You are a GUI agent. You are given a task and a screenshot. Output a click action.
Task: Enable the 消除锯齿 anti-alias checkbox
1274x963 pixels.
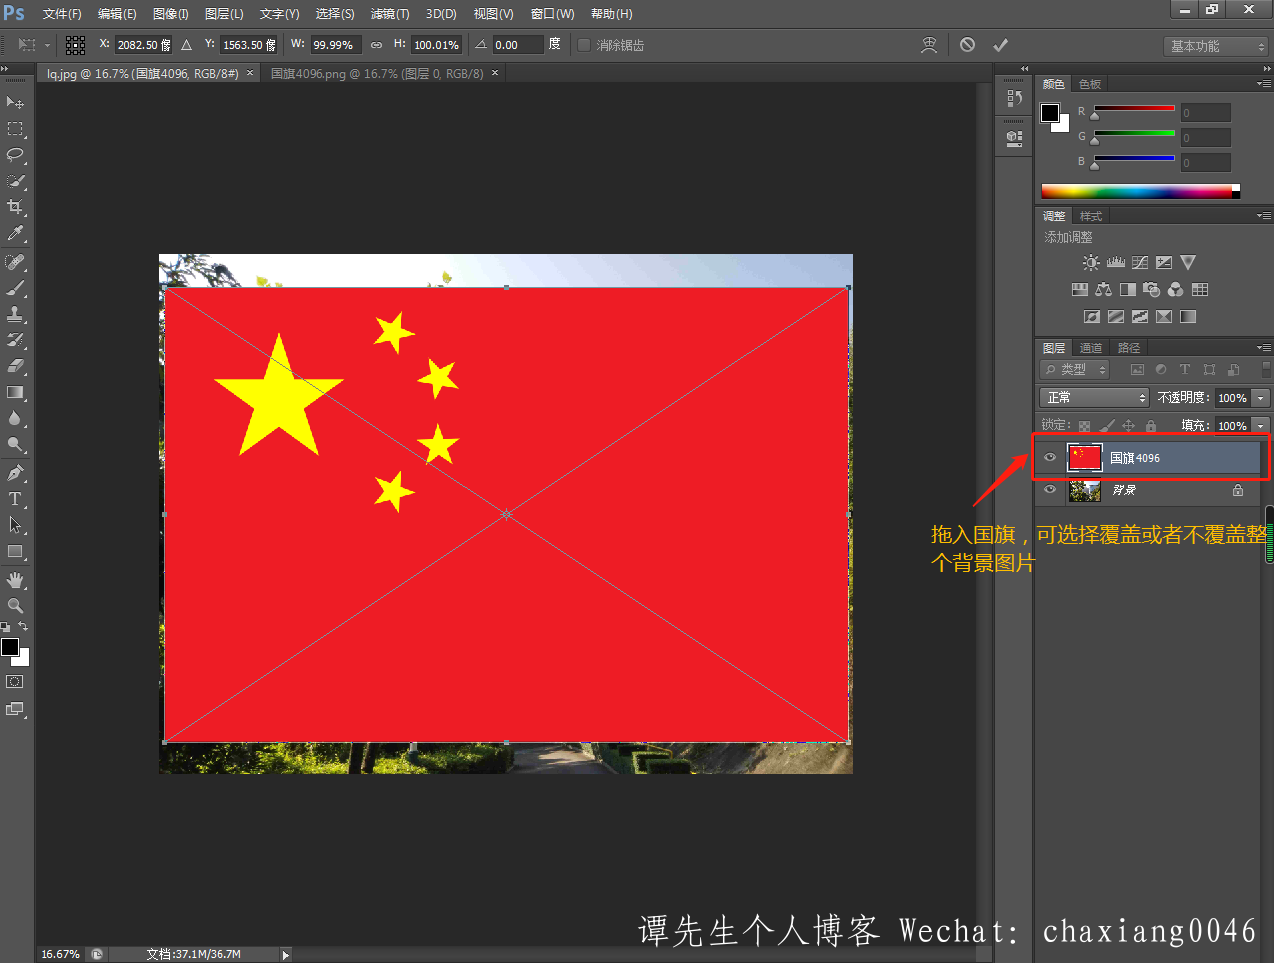click(584, 45)
